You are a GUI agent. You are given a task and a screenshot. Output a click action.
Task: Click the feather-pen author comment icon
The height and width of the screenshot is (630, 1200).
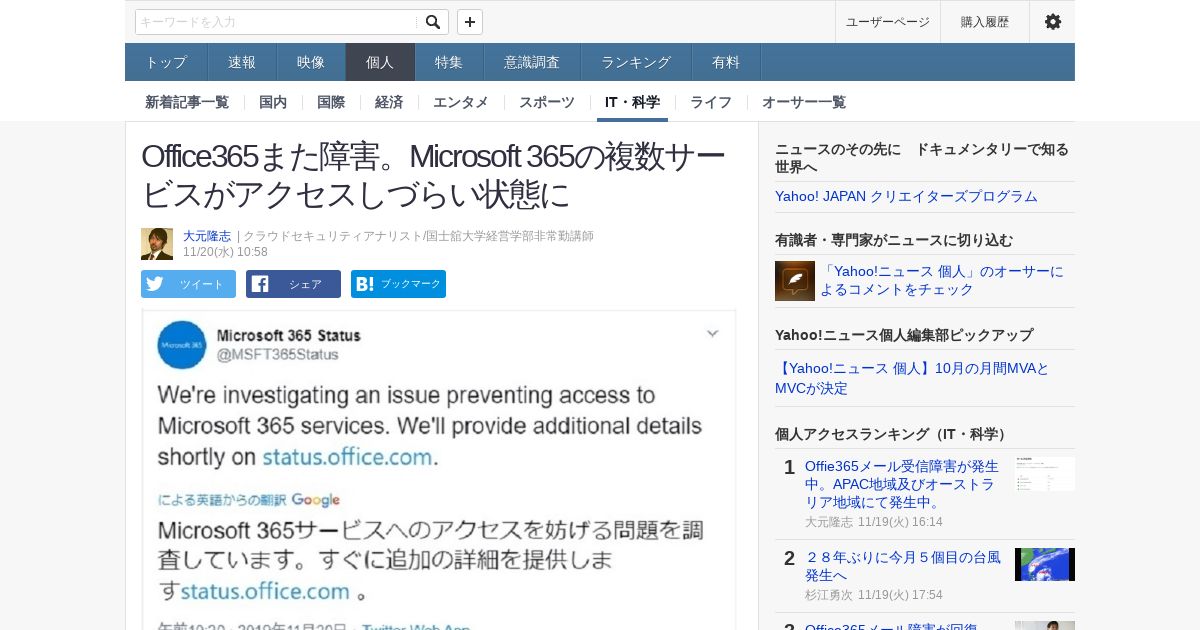[795, 281]
